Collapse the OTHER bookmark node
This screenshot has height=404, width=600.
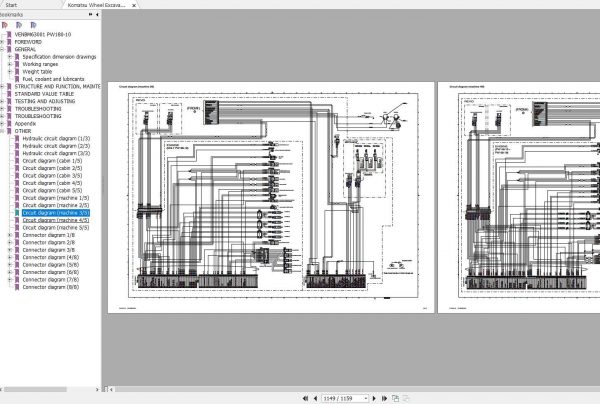tap(2, 131)
